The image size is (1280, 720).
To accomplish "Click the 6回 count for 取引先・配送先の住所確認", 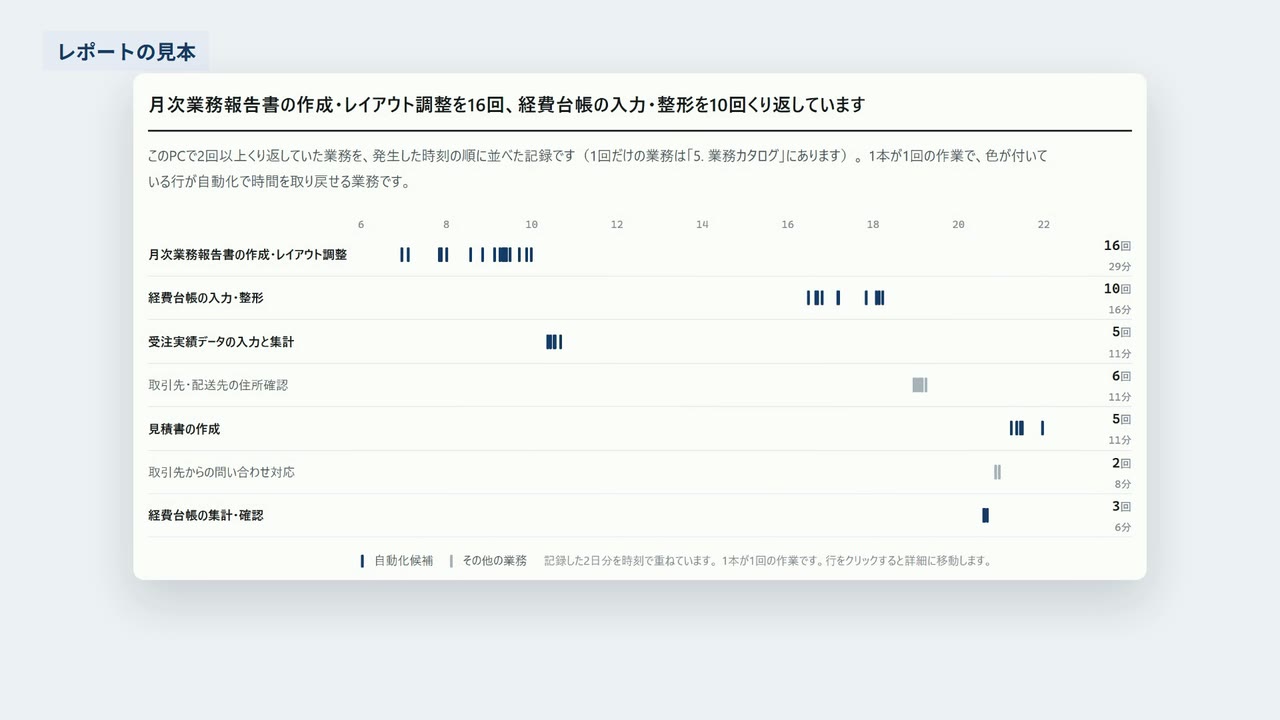I will pyautogui.click(x=1121, y=376).
